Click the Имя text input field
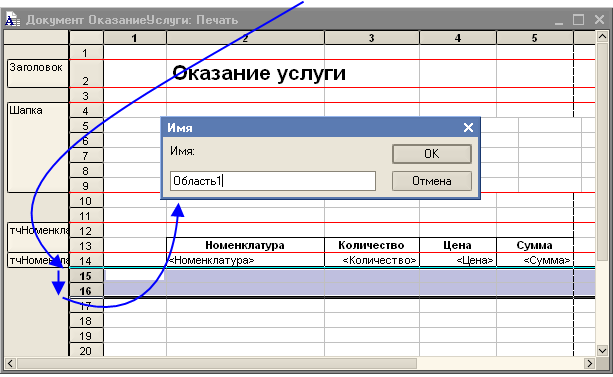613x377 pixels. pos(273,181)
